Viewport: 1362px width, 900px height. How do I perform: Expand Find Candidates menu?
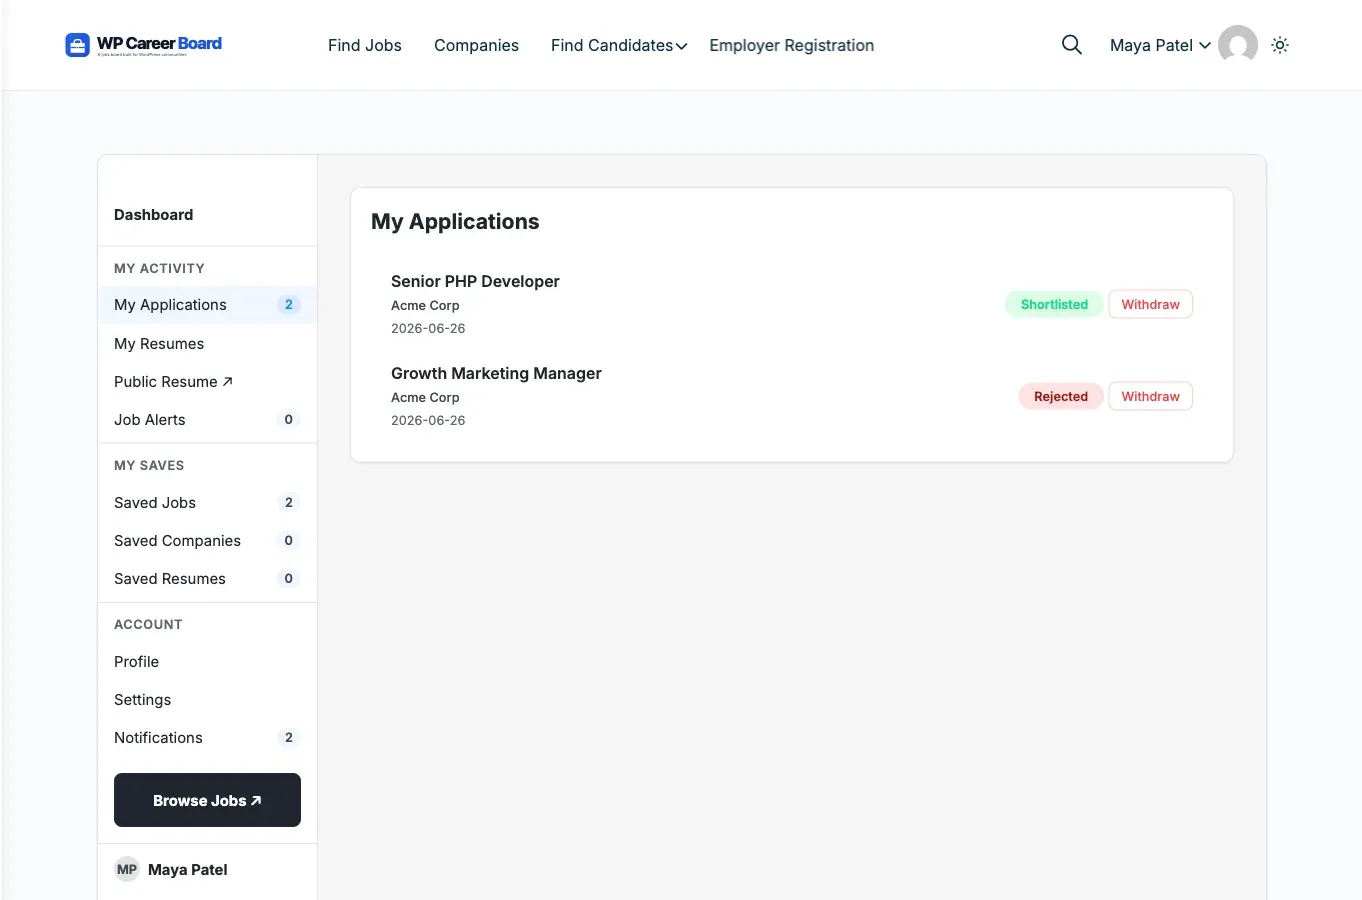[x=619, y=45]
